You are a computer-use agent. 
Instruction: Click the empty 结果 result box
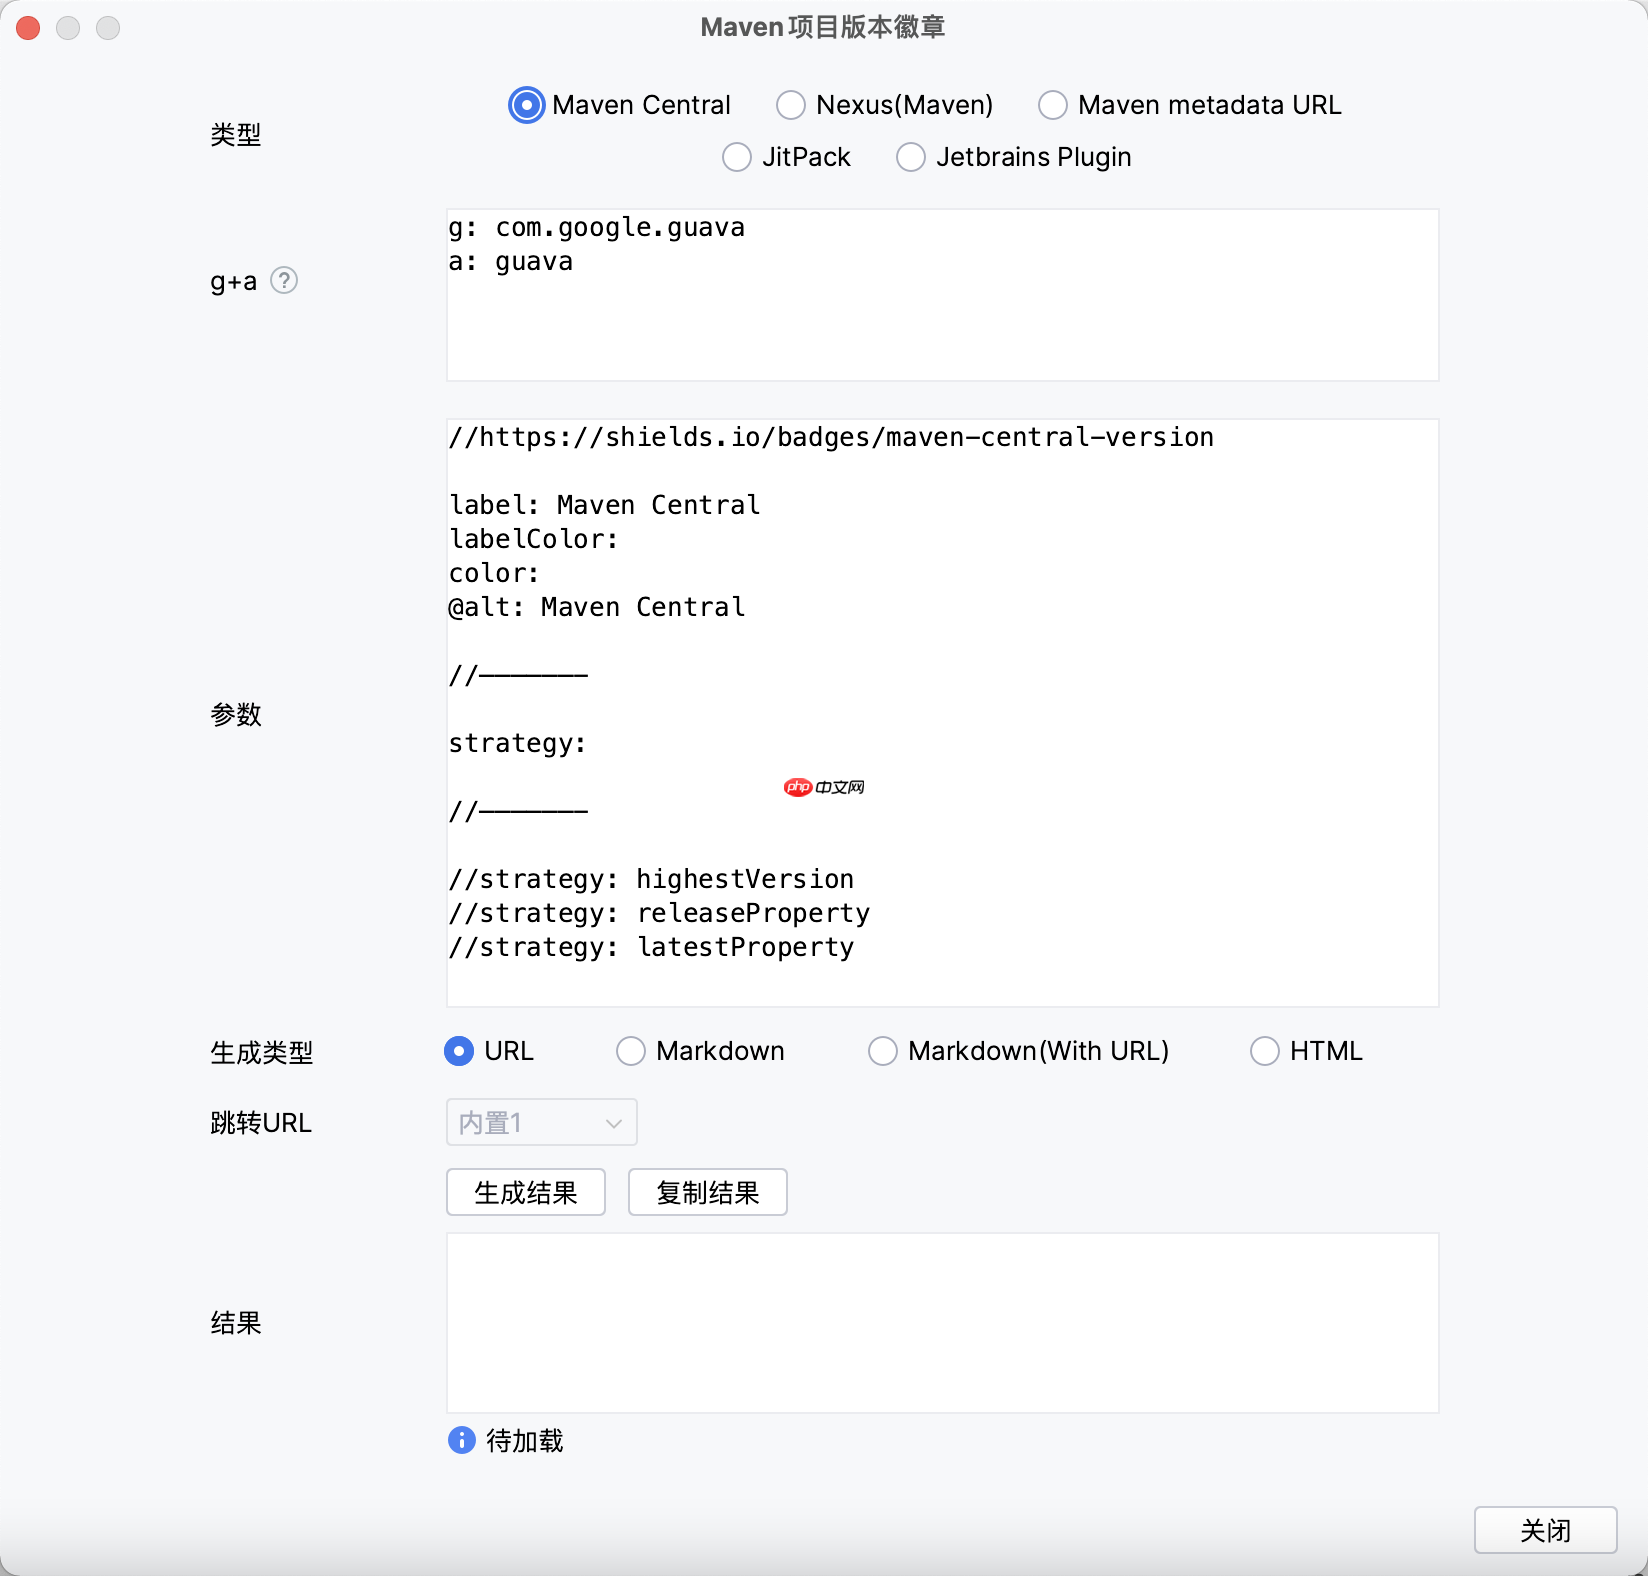(x=940, y=1323)
